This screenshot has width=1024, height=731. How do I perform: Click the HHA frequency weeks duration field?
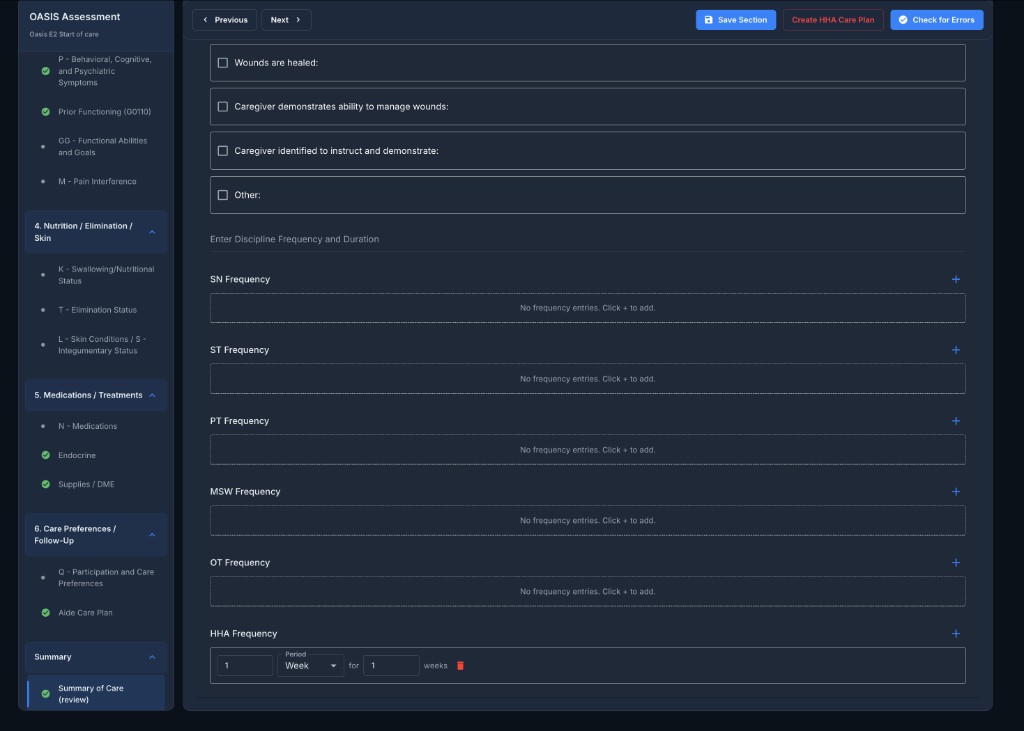391,666
